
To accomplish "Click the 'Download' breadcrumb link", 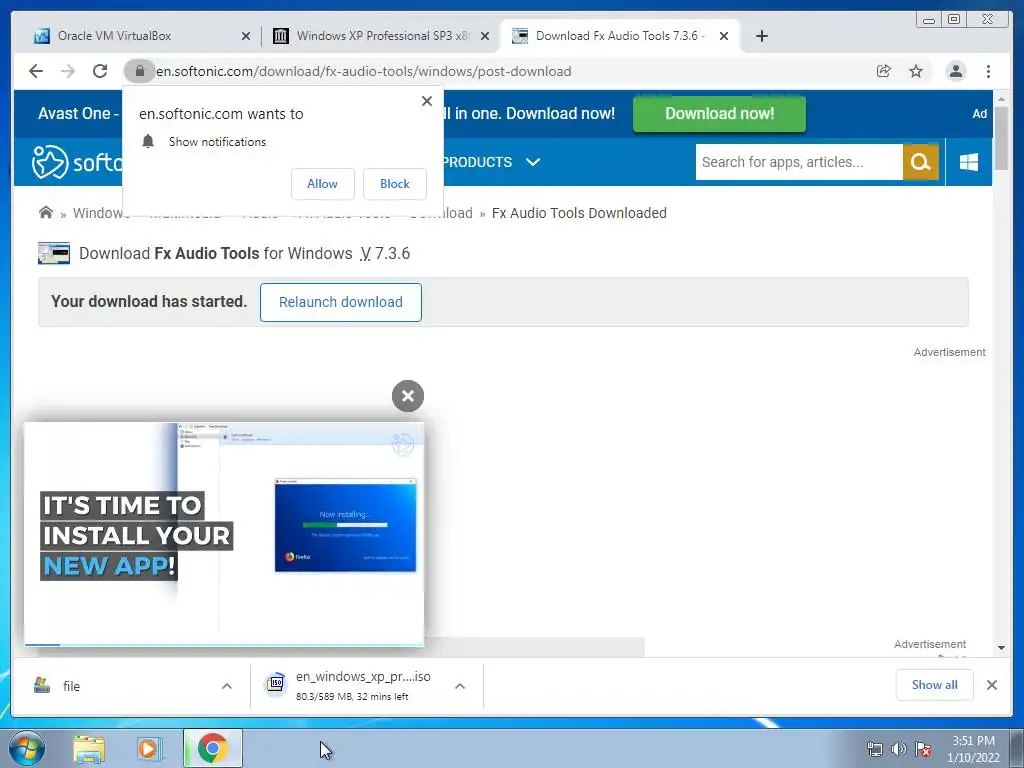I will coord(441,213).
